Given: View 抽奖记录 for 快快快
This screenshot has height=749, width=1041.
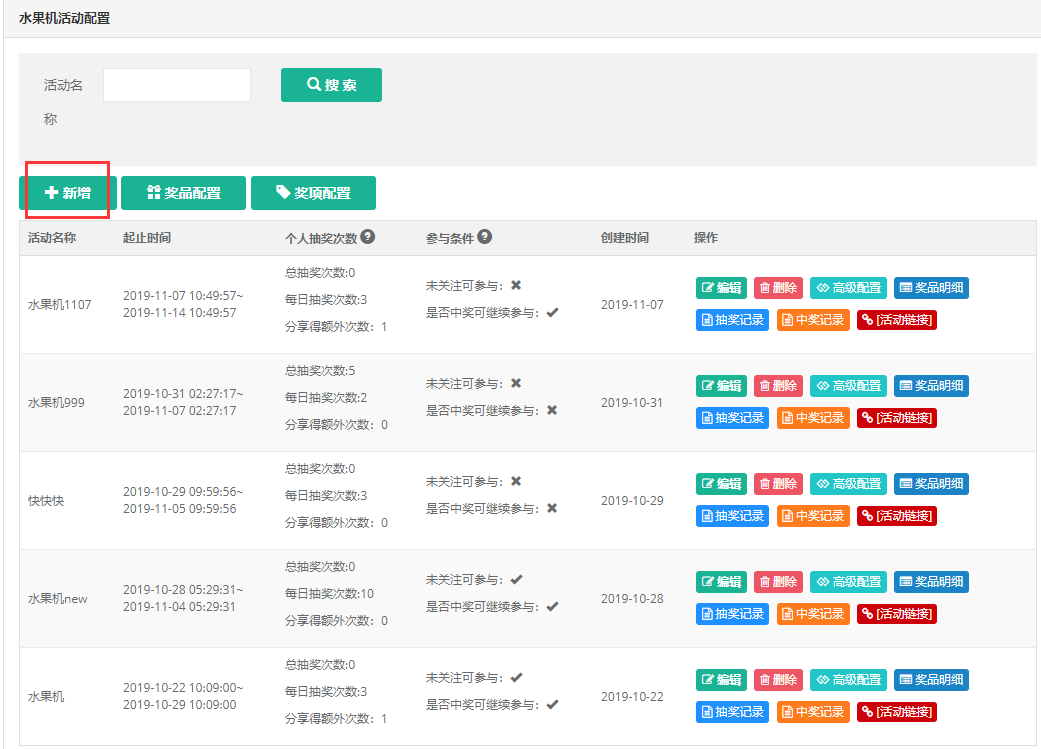Looking at the screenshot, I should tap(732, 516).
